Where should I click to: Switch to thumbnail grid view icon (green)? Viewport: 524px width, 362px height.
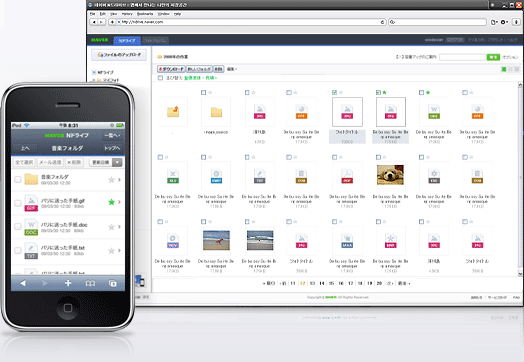pos(504,69)
